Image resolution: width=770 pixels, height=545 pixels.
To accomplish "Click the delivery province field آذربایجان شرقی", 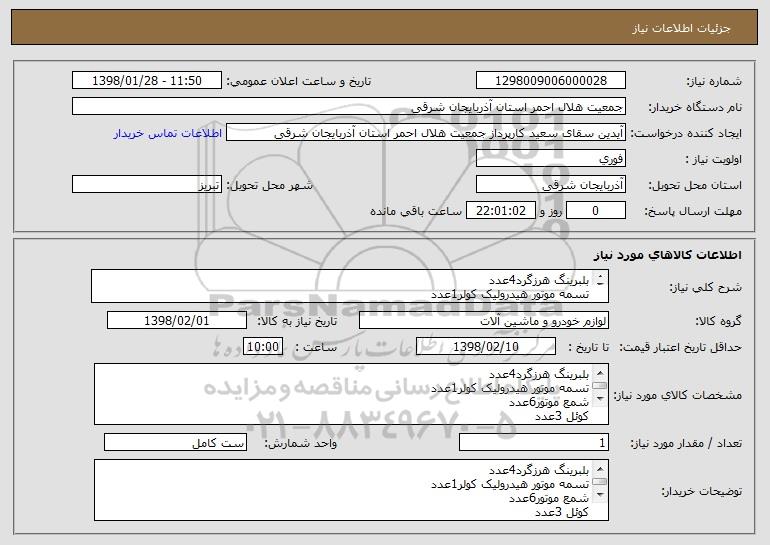I will [550, 185].
